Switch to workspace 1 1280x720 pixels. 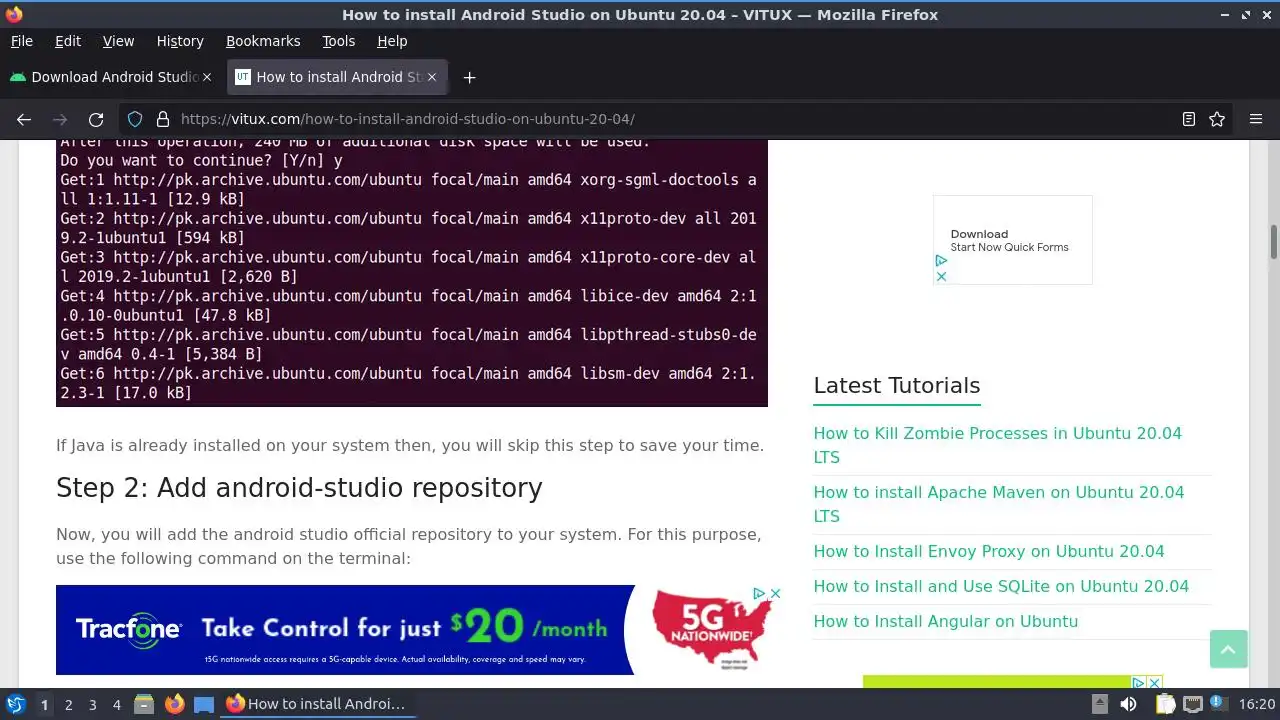pyautogui.click(x=44, y=705)
